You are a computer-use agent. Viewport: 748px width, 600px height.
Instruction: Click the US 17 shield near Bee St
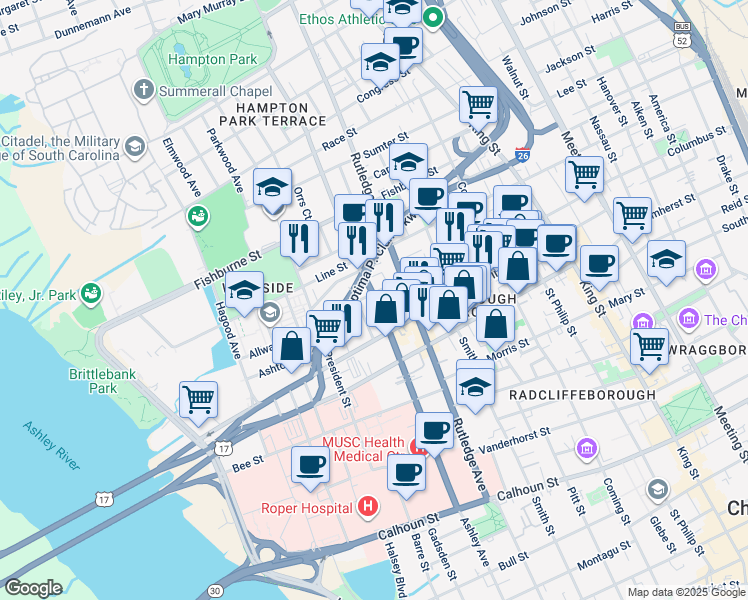[223, 448]
